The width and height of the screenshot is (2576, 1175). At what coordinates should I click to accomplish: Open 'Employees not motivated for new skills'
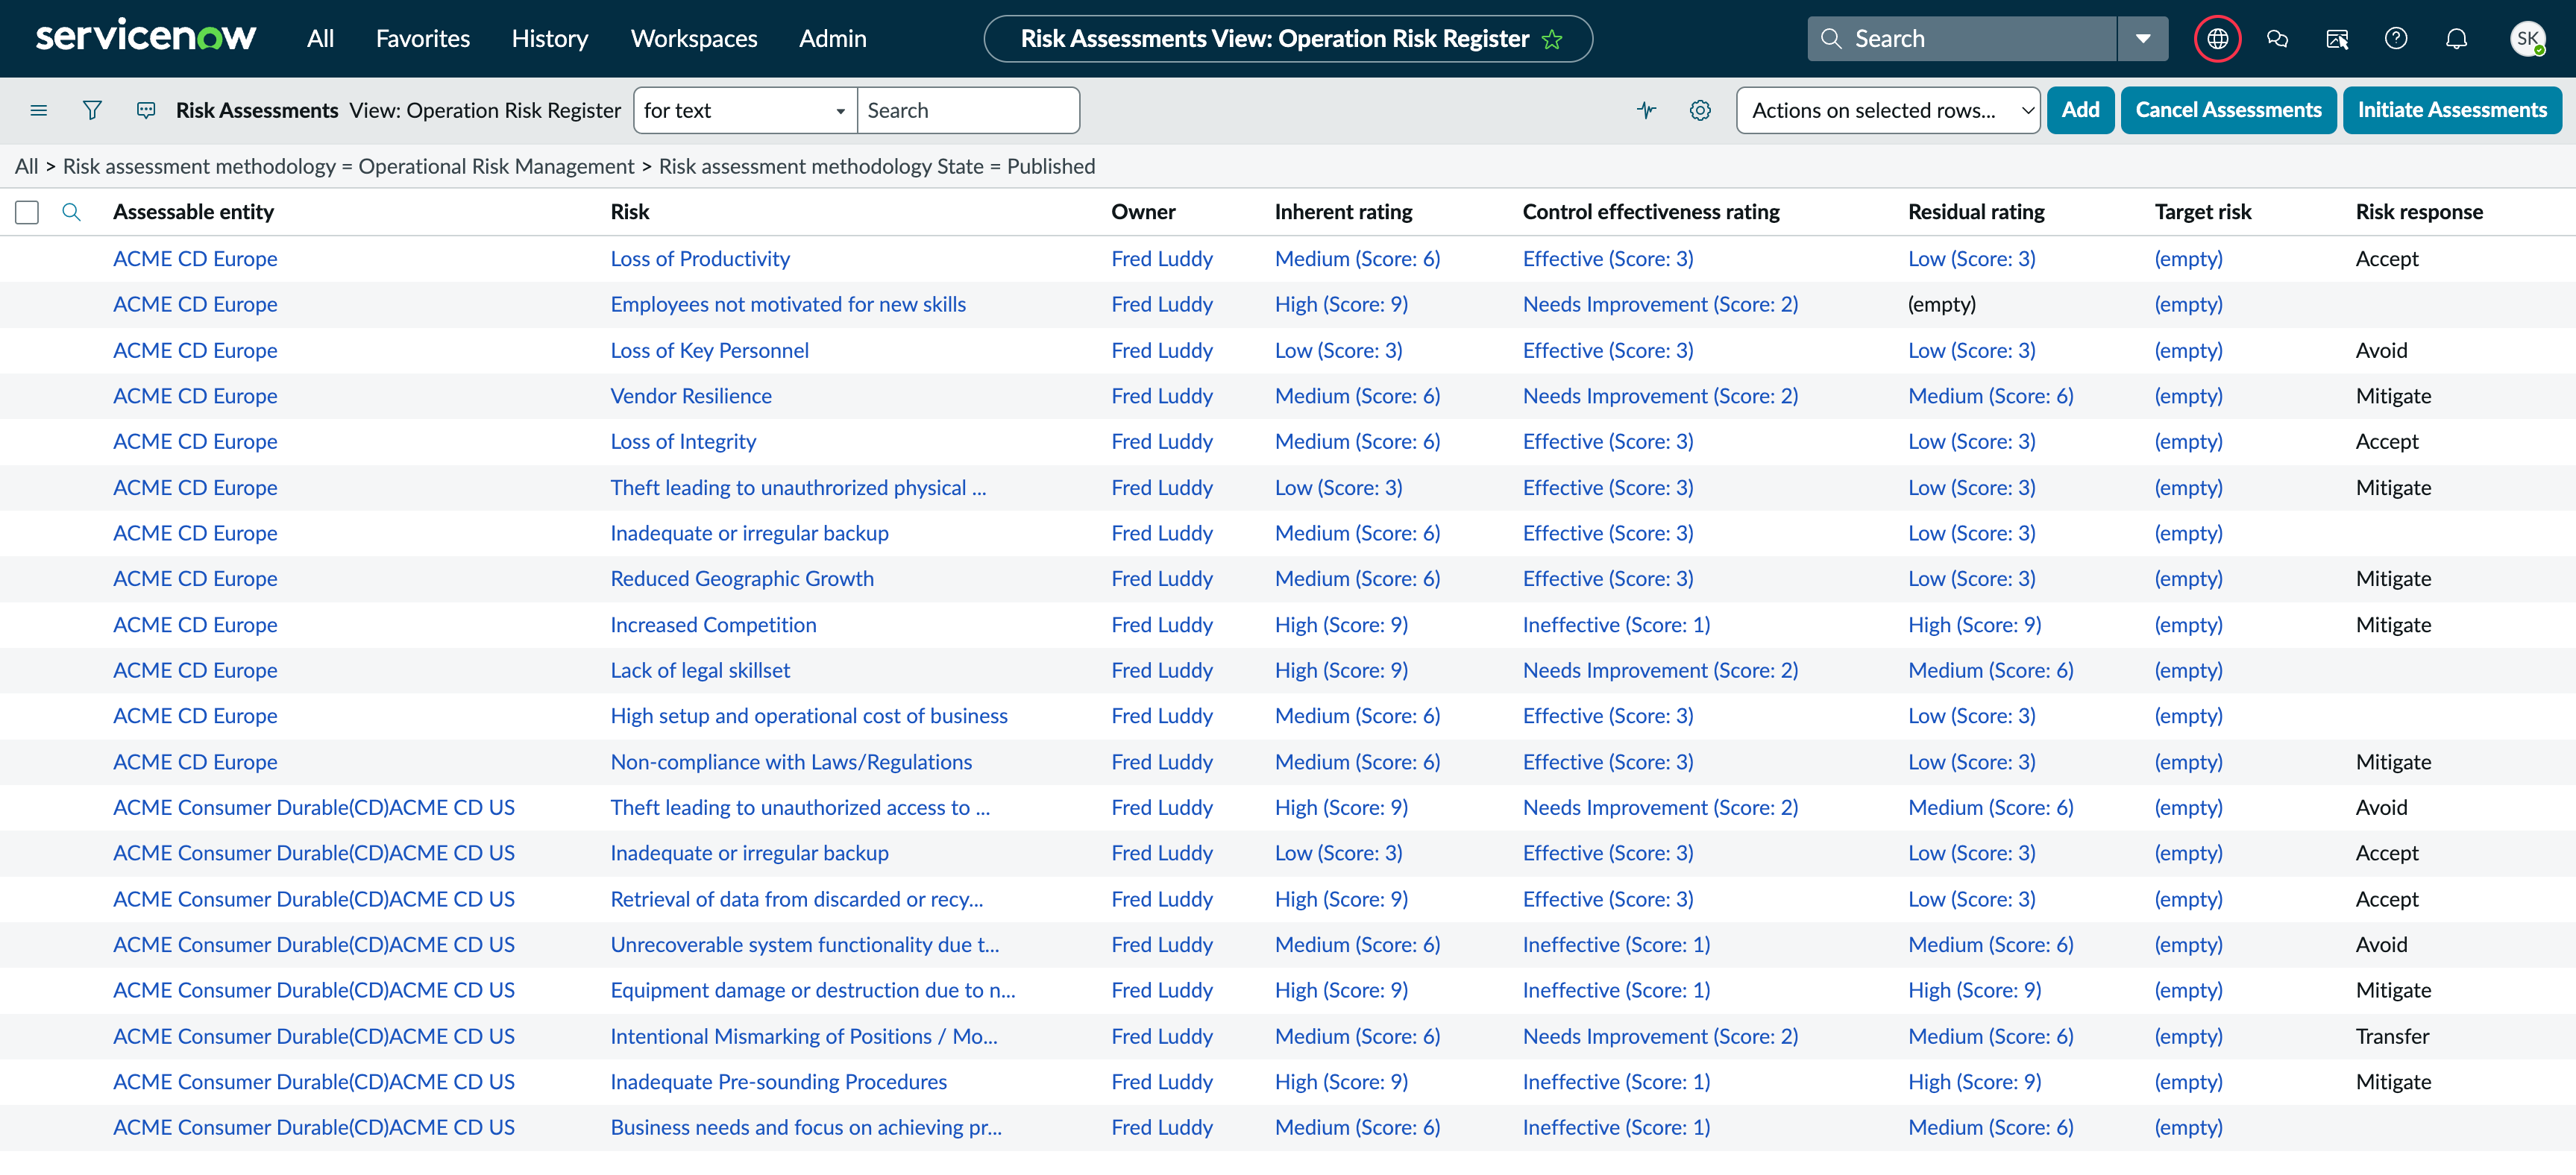point(788,304)
